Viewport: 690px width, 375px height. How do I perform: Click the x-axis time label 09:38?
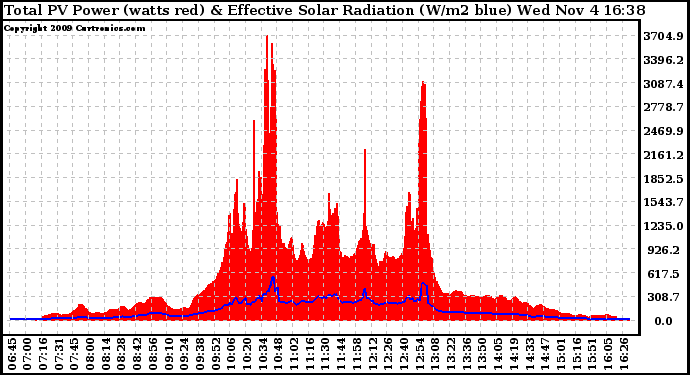(x=200, y=354)
